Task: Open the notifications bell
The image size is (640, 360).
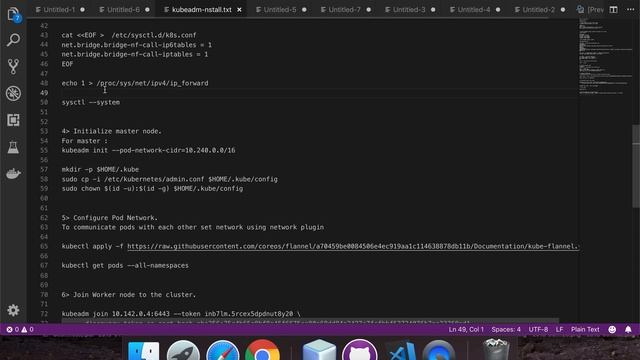Action: pos(628,329)
